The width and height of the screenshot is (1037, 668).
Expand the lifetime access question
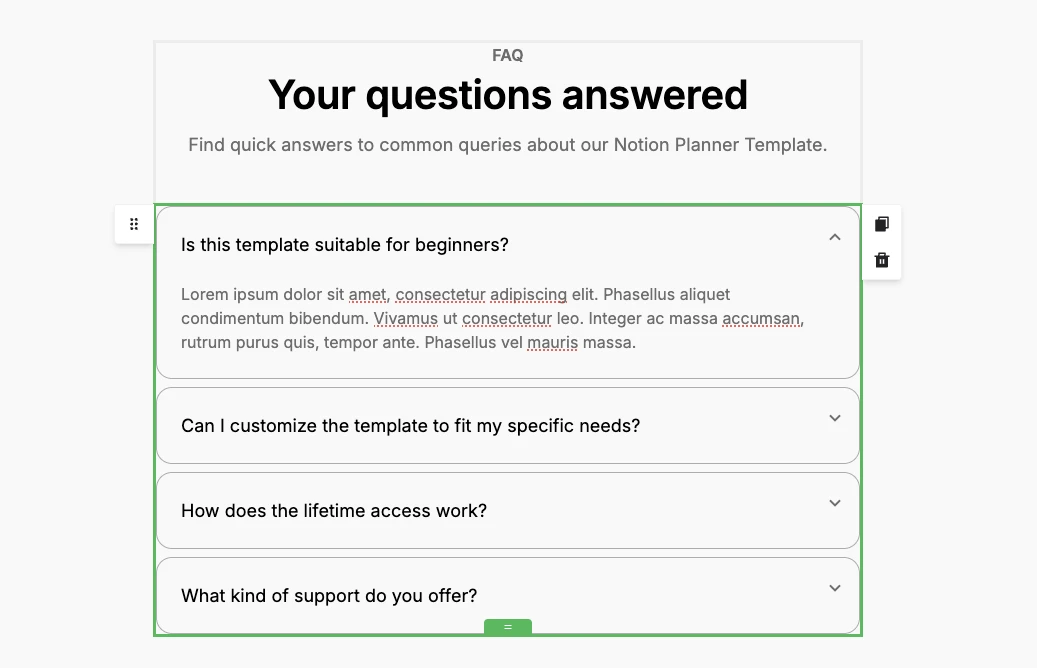pyautogui.click(x=834, y=503)
